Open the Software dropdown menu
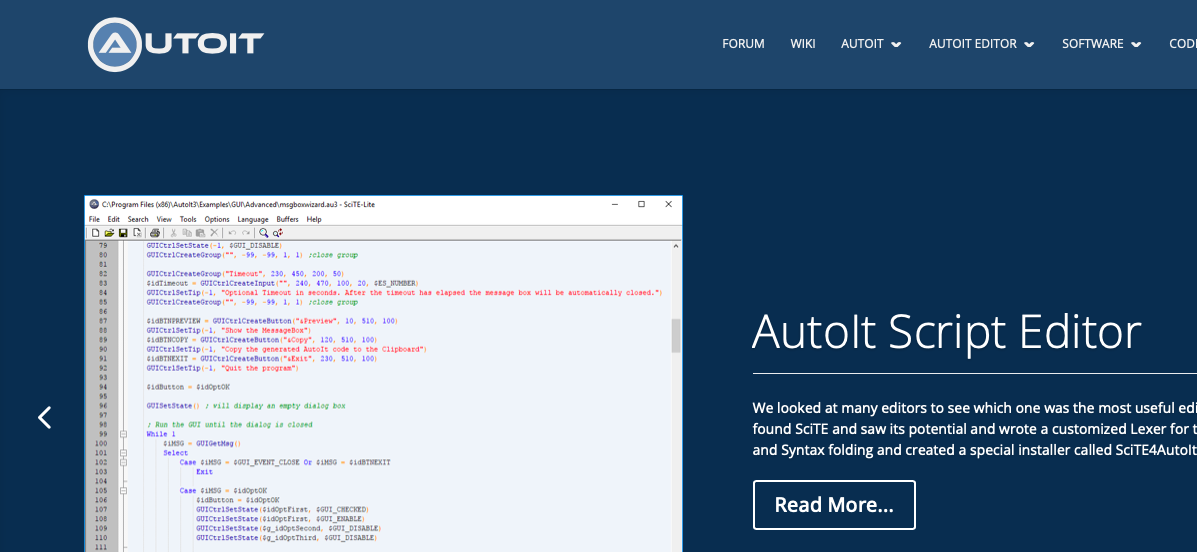This screenshot has height=552, width=1197. [1101, 44]
